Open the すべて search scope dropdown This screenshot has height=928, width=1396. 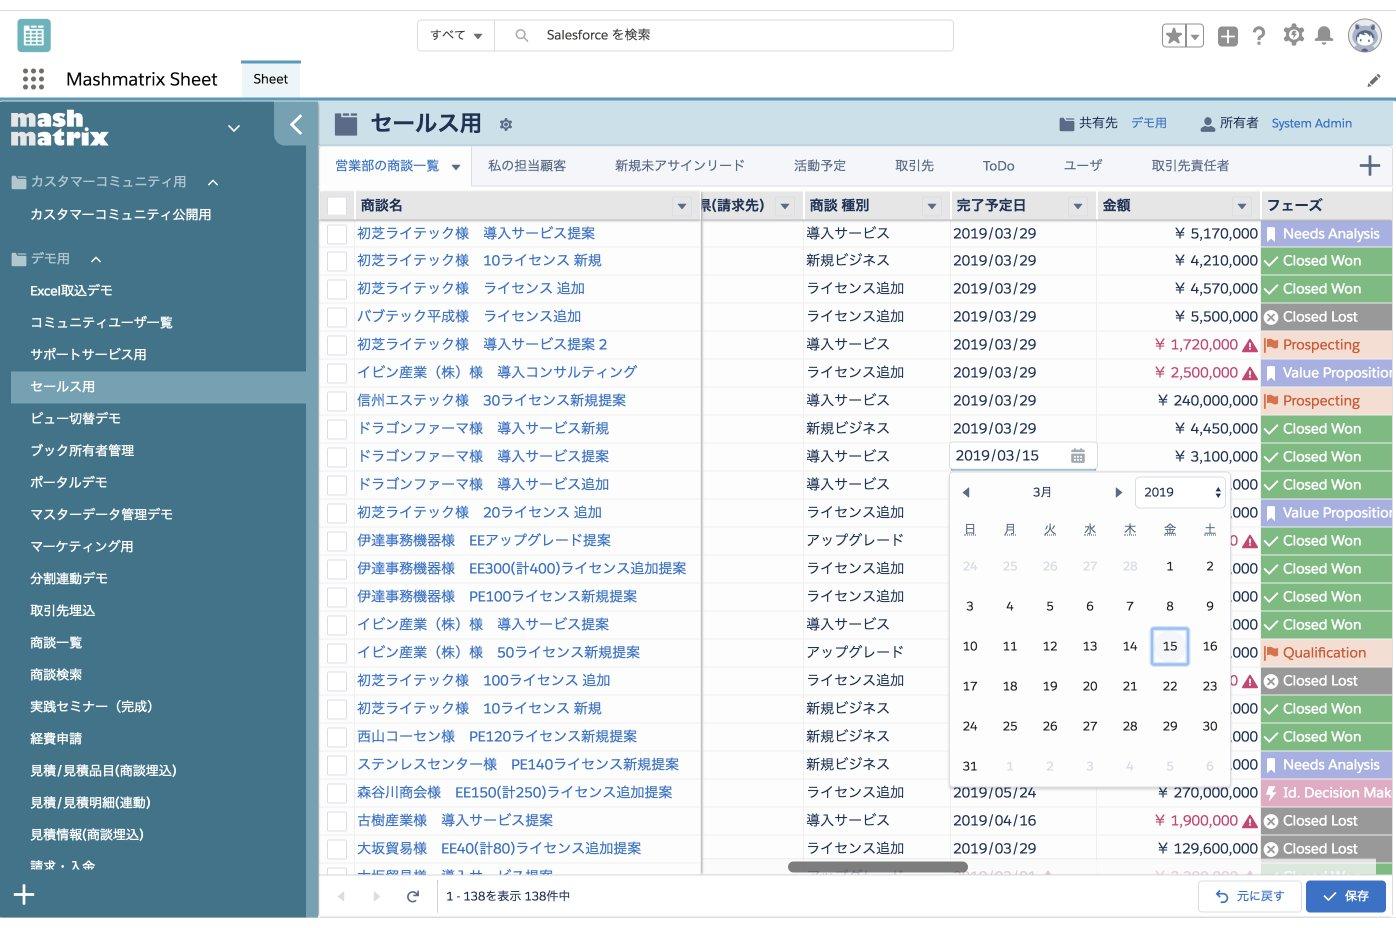[x=456, y=35]
